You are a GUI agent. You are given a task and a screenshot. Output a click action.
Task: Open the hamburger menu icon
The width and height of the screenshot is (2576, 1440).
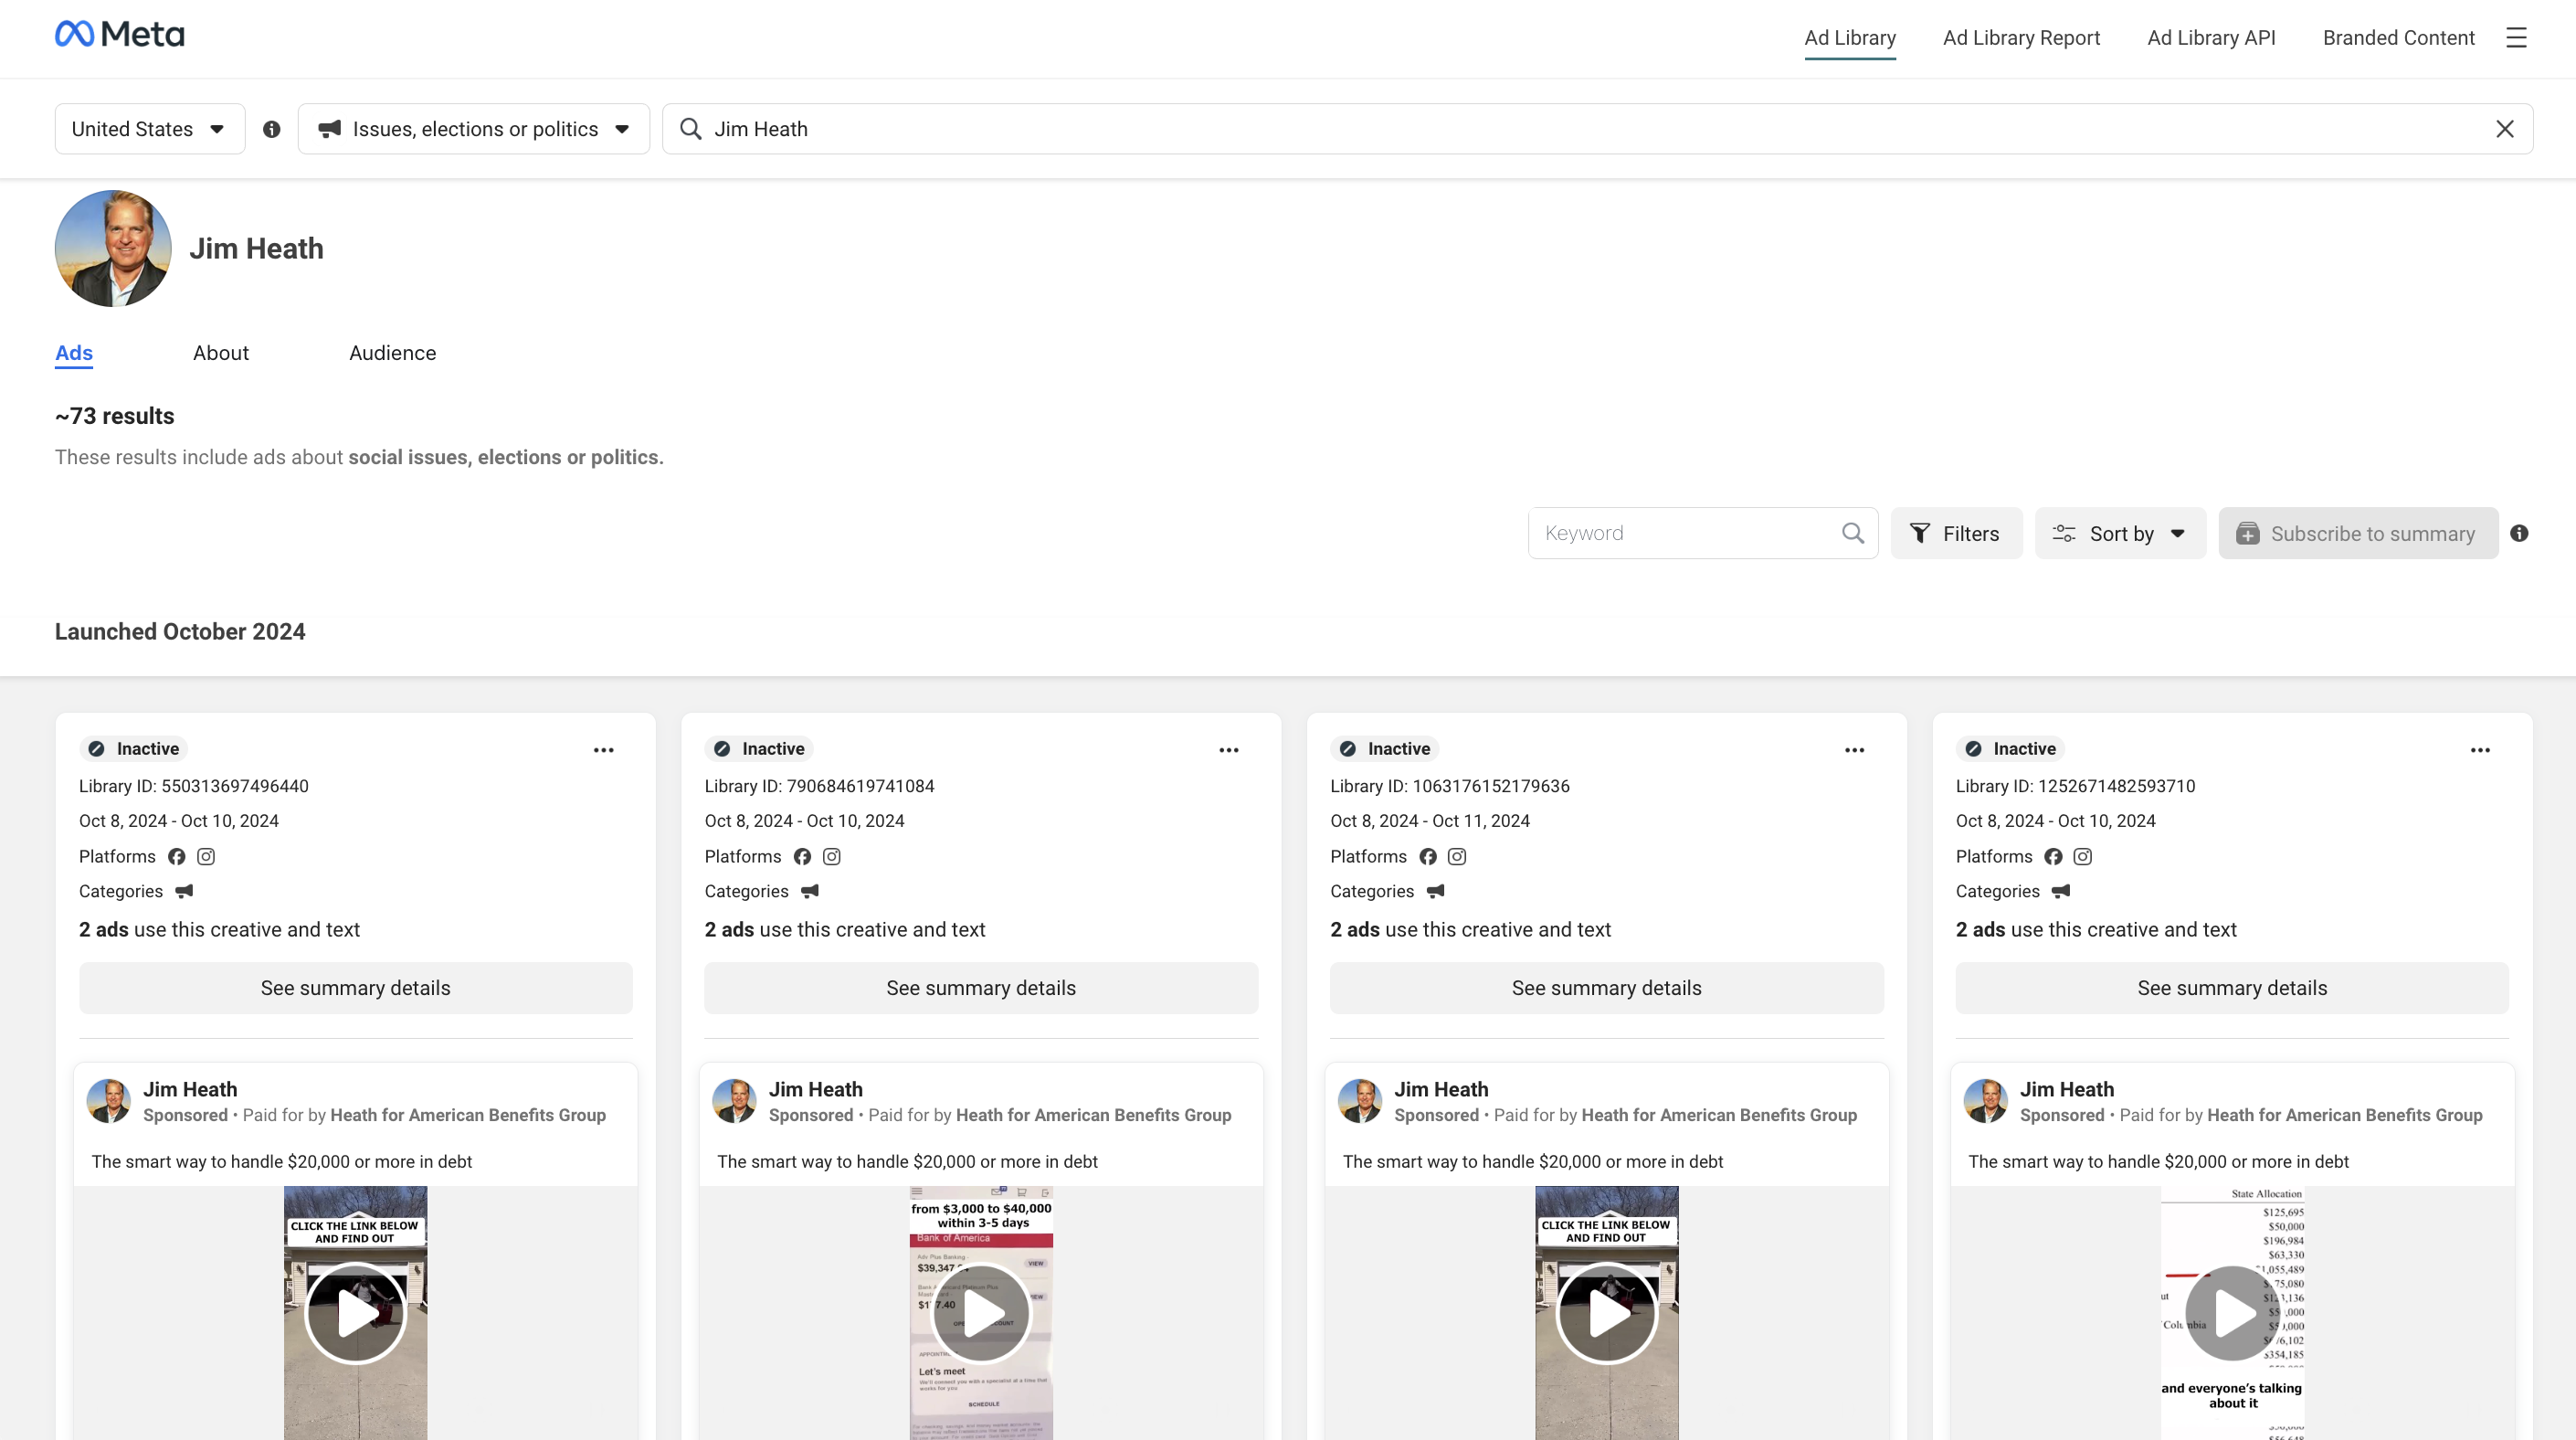coord(2516,38)
